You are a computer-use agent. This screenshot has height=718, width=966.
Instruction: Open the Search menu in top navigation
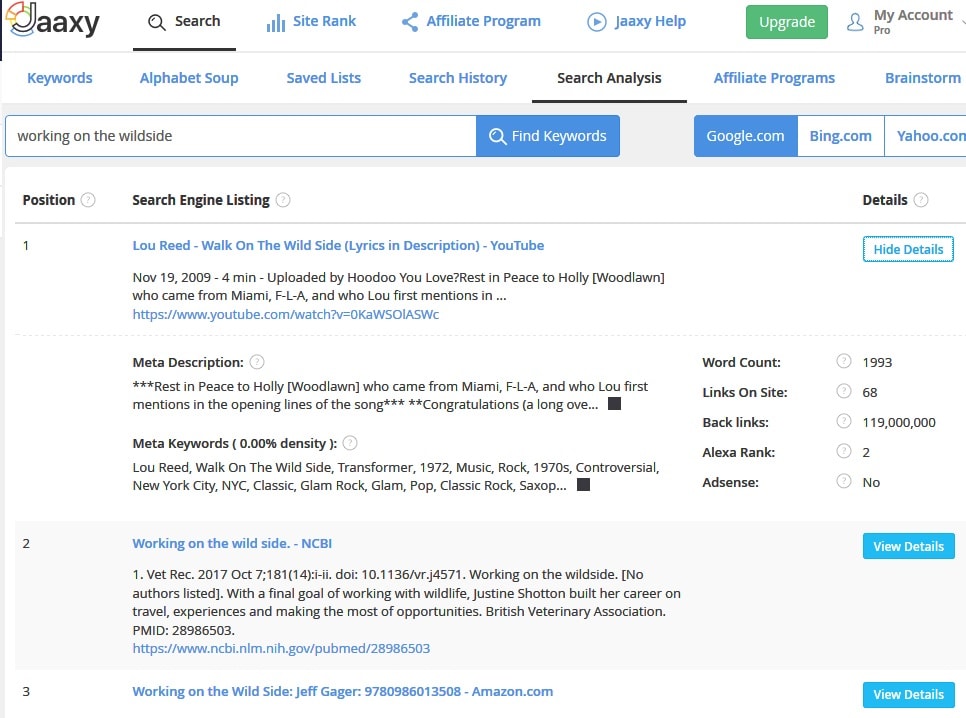[x=184, y=22]
